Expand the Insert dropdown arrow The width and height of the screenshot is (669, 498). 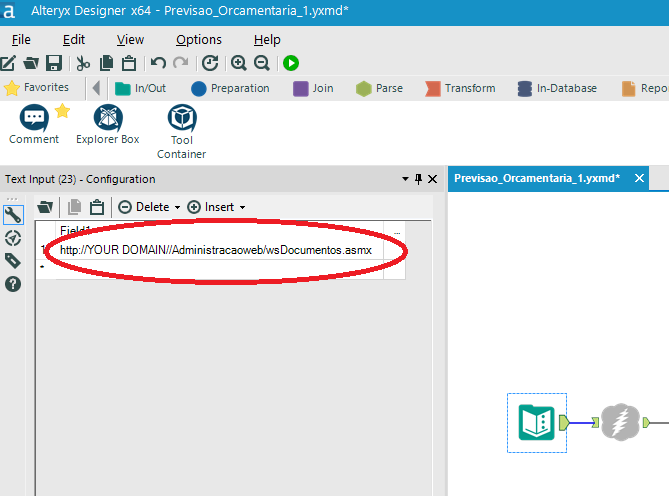click(x=242, y=207)
